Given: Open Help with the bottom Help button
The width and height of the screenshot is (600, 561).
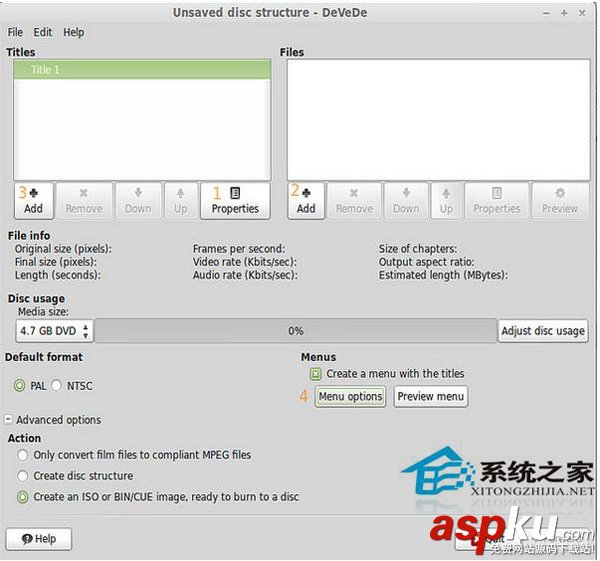Looking at the screenshot, I should (x=39, y=539).
